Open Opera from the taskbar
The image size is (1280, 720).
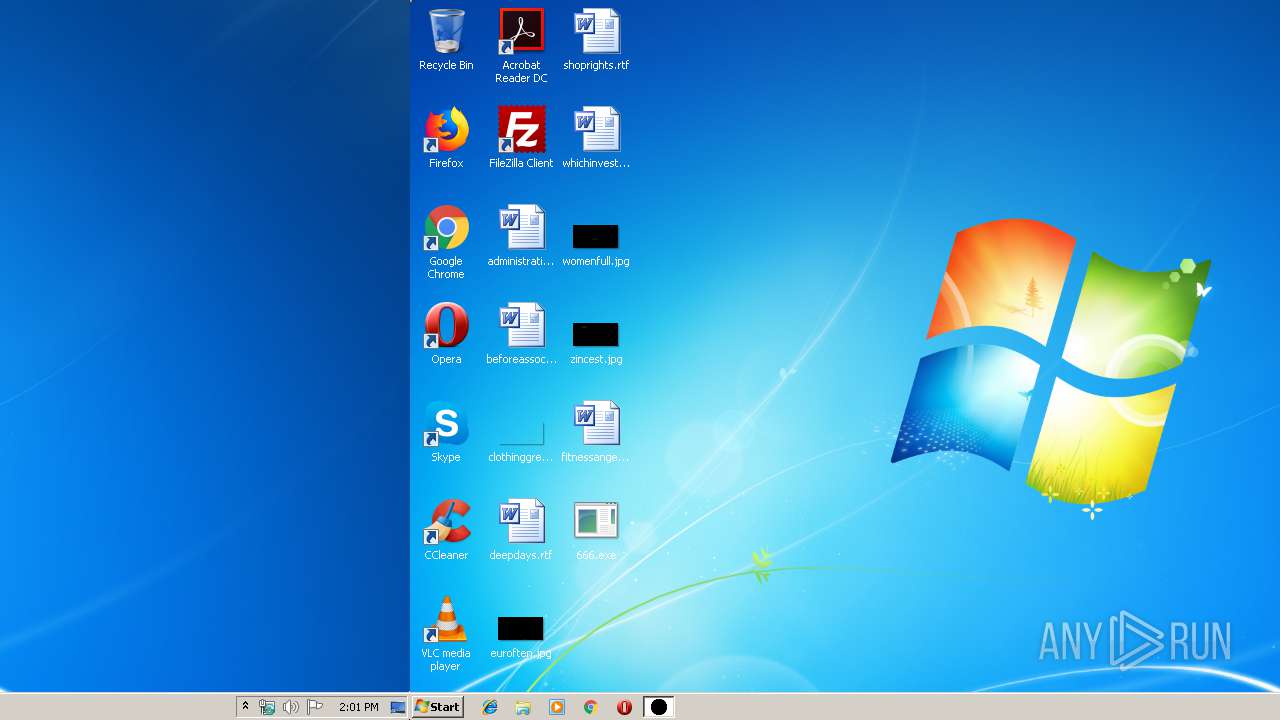624,707
